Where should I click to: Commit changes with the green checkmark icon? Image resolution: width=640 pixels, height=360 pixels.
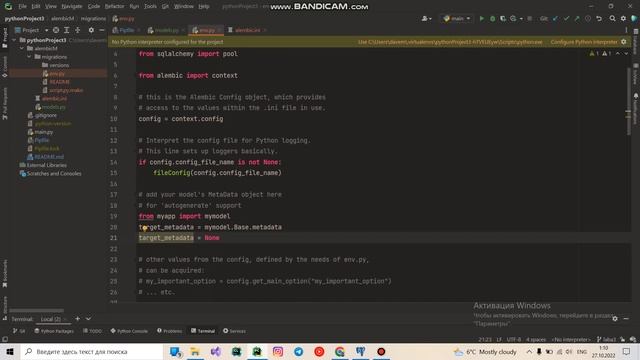(x=566, y=18)
